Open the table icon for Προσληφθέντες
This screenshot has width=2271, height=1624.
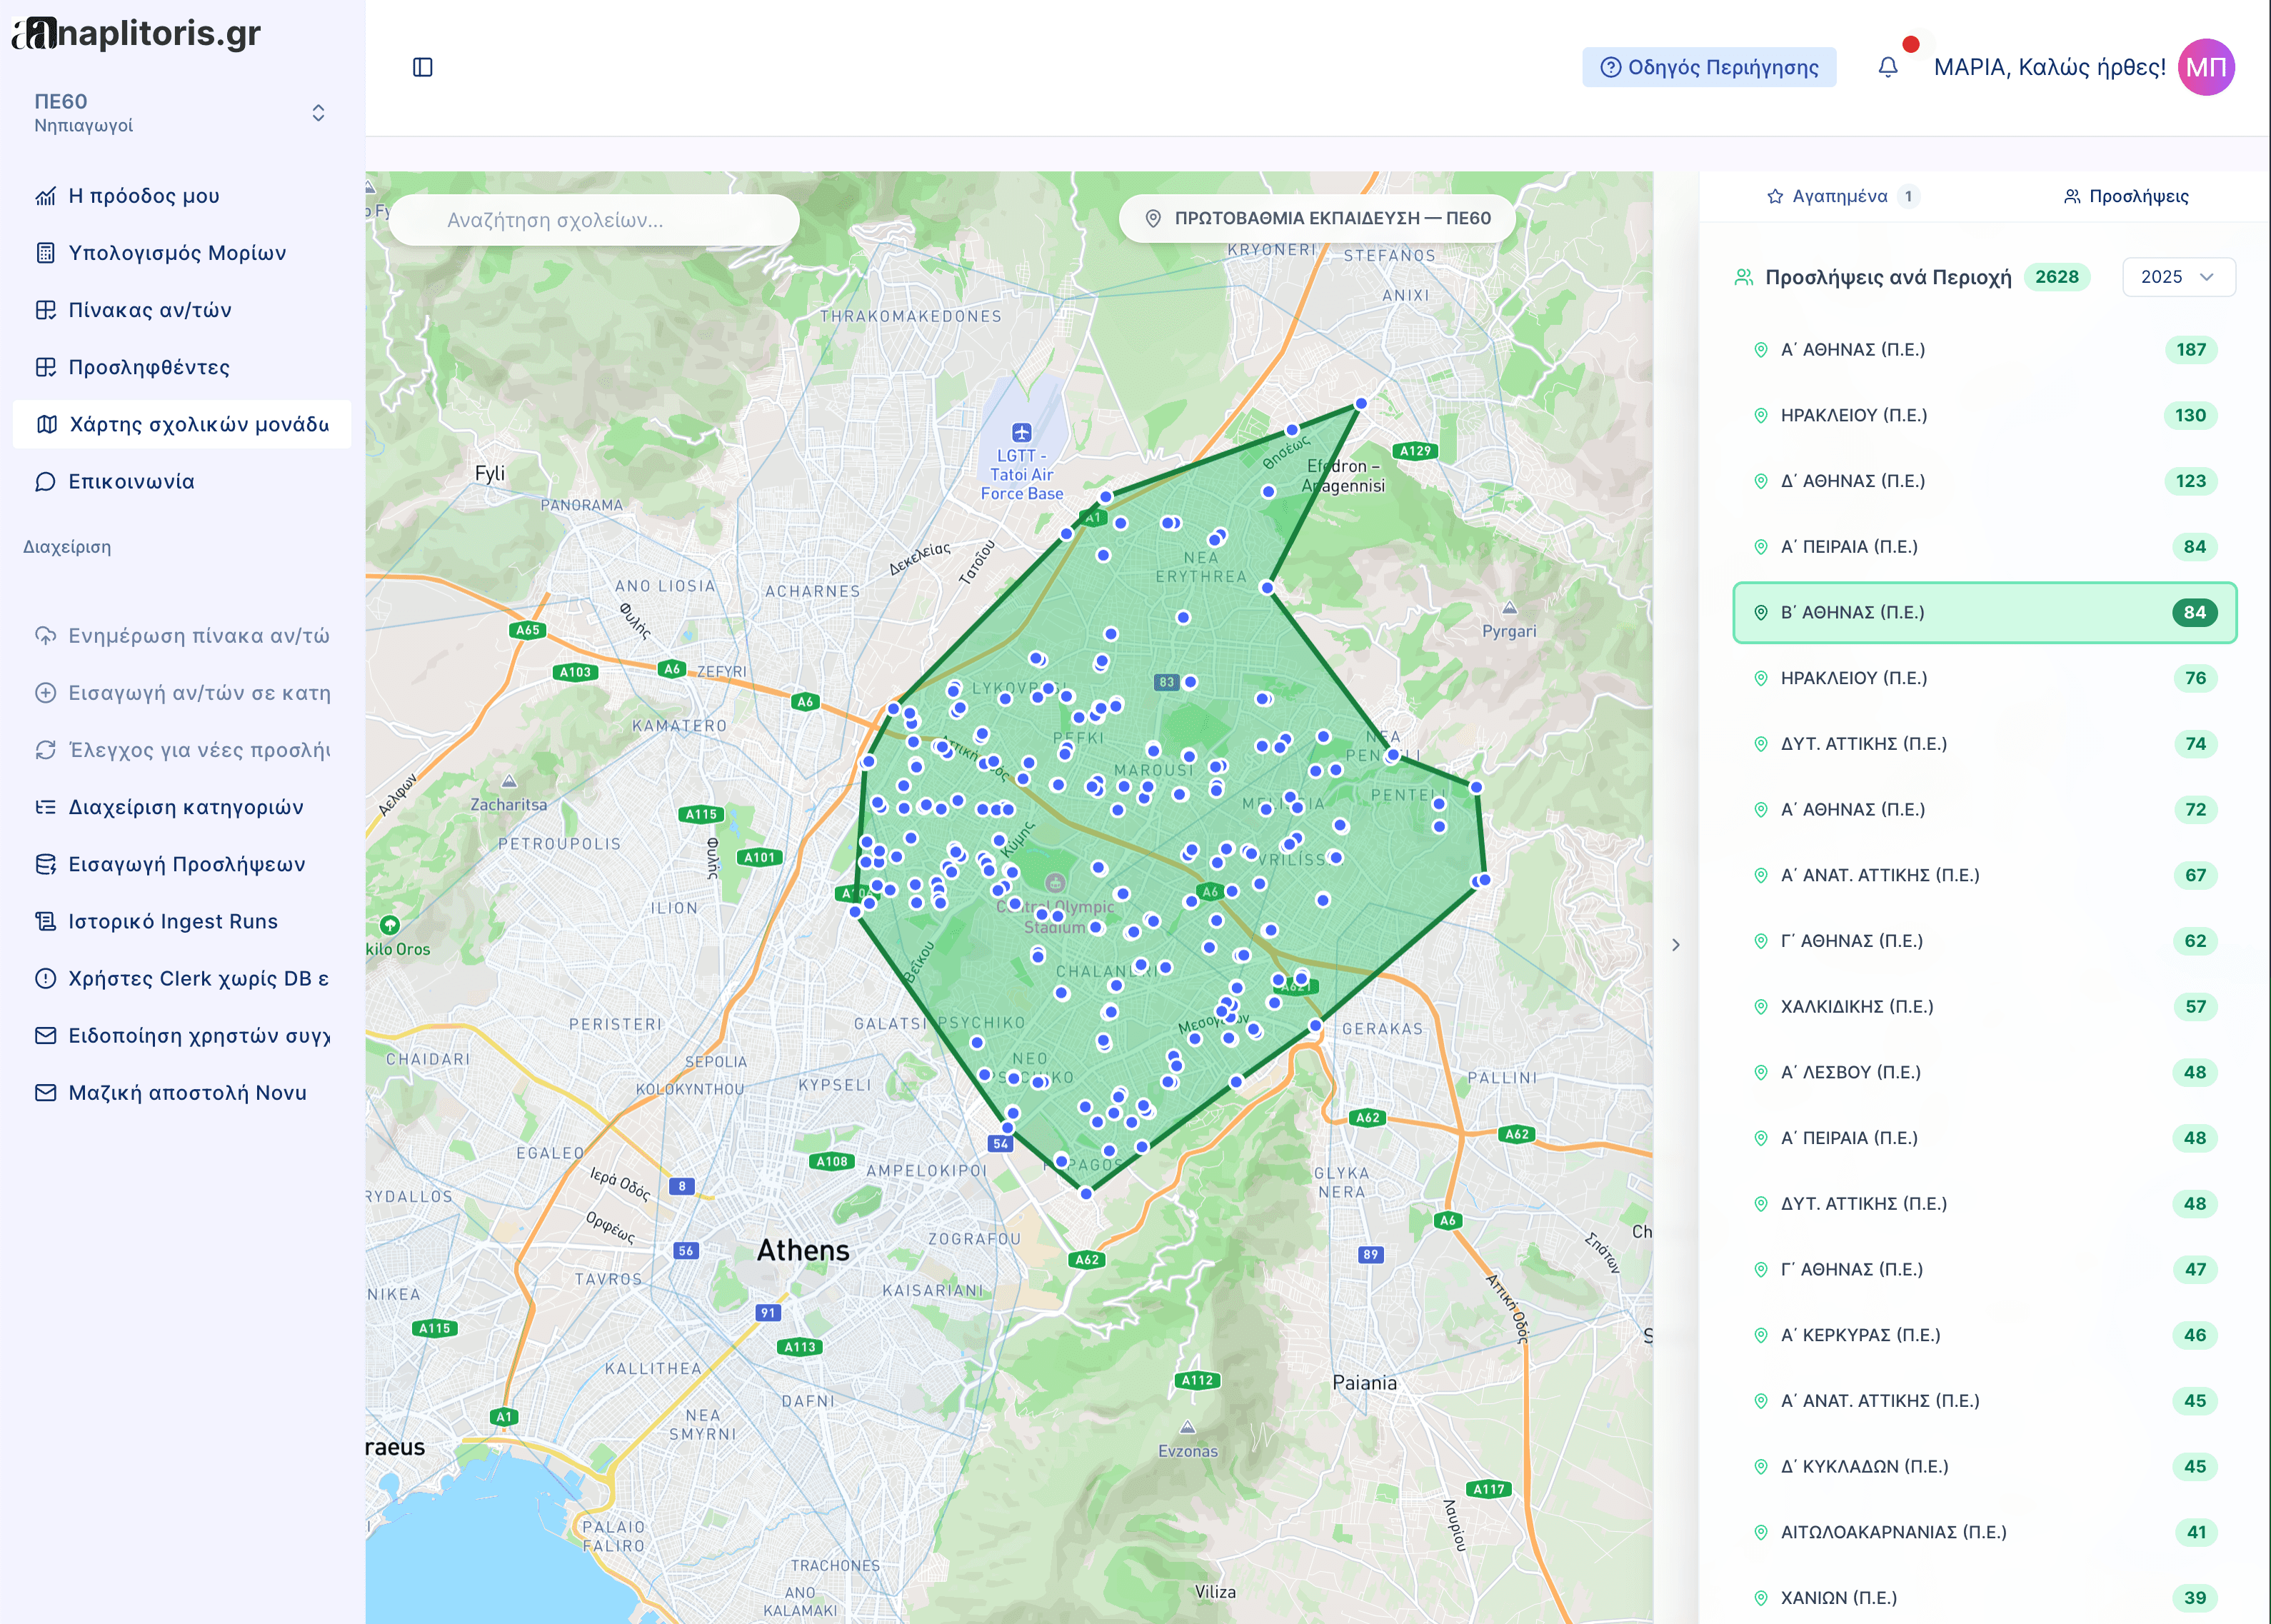[46, 367]
